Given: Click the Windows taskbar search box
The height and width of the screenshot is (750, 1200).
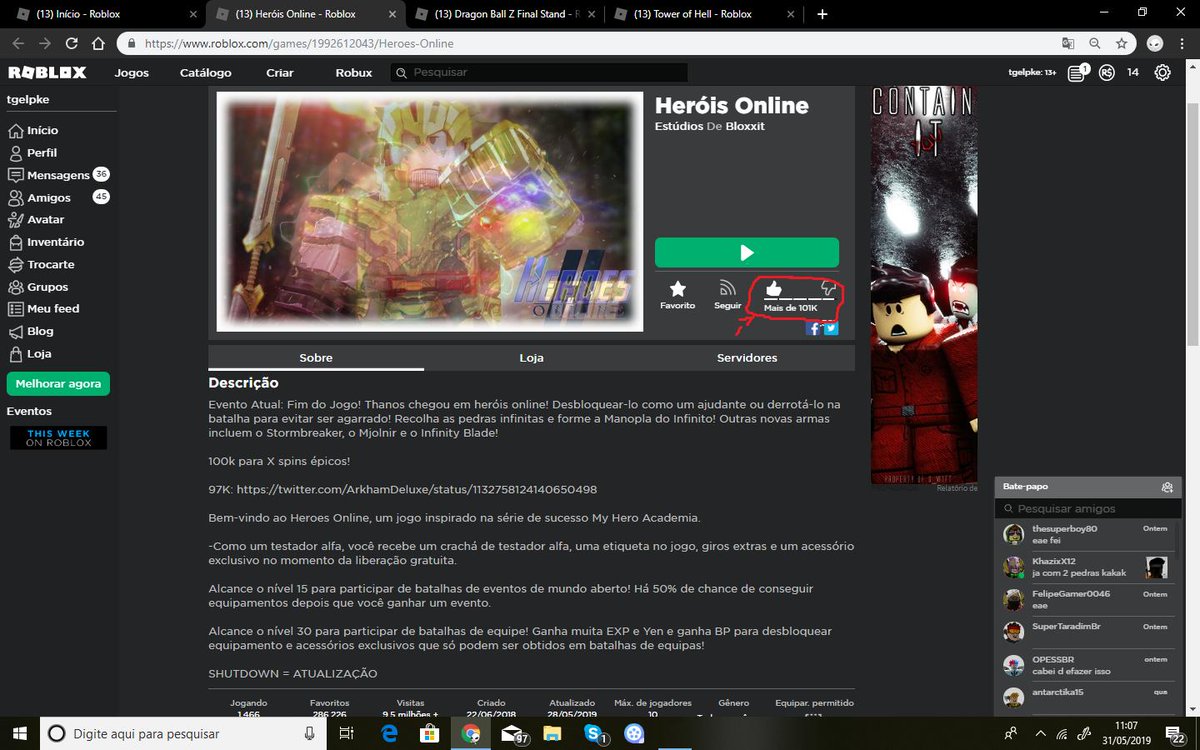Looking at the screenshot, I should 183,733.
